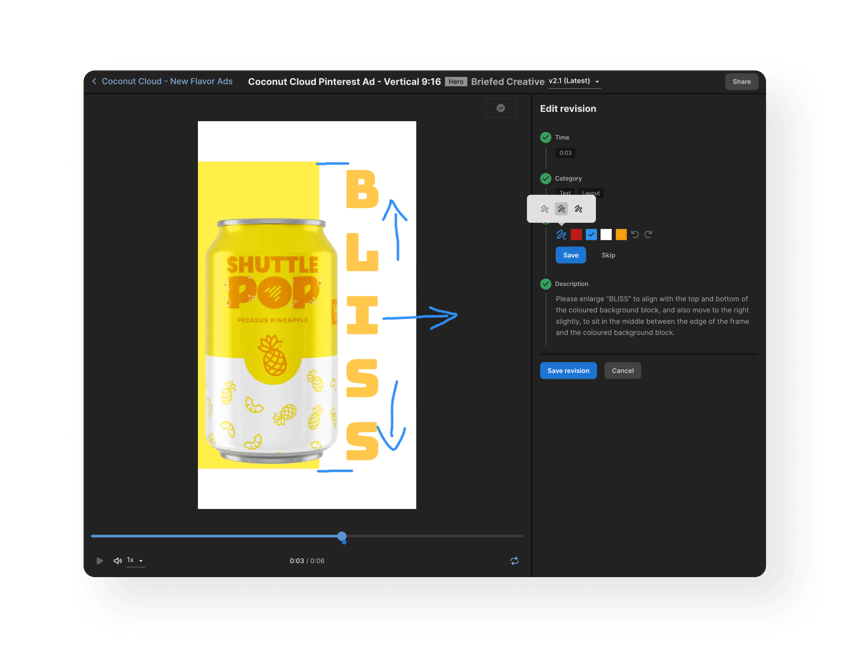Click the timeline scrubber handle

tap(342, 536)
